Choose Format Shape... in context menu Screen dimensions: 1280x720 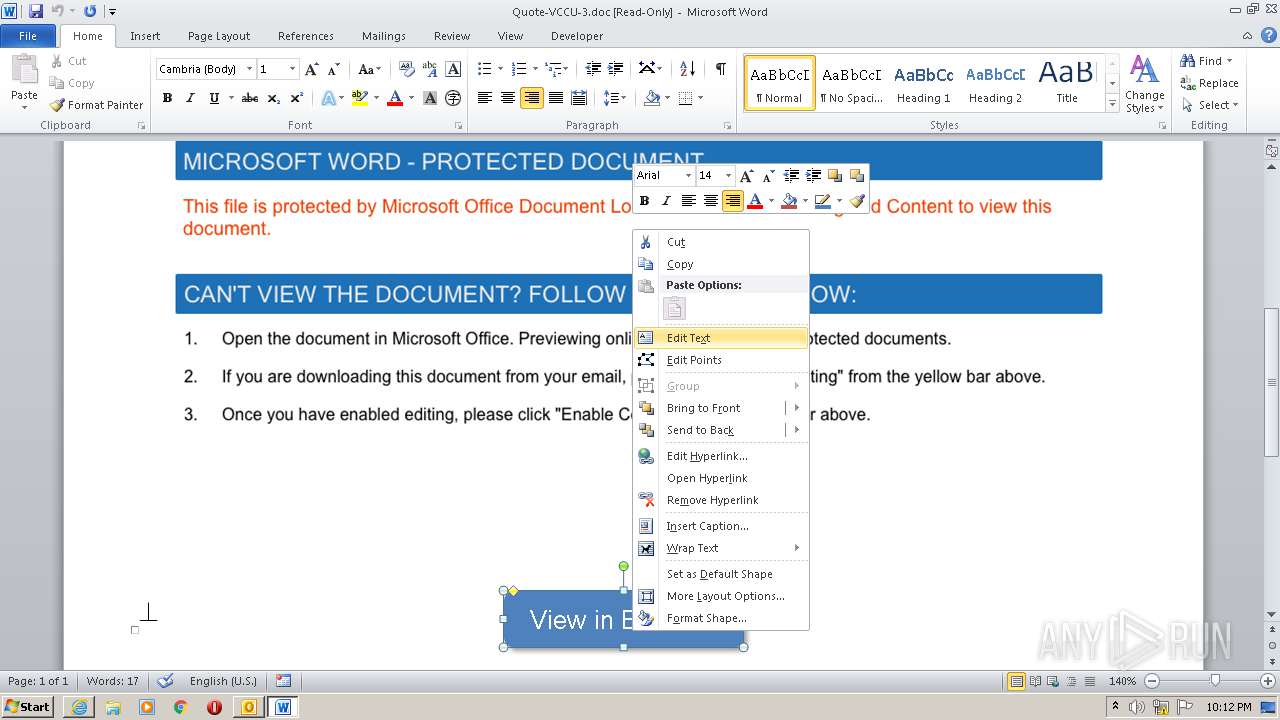pos(720,618)
